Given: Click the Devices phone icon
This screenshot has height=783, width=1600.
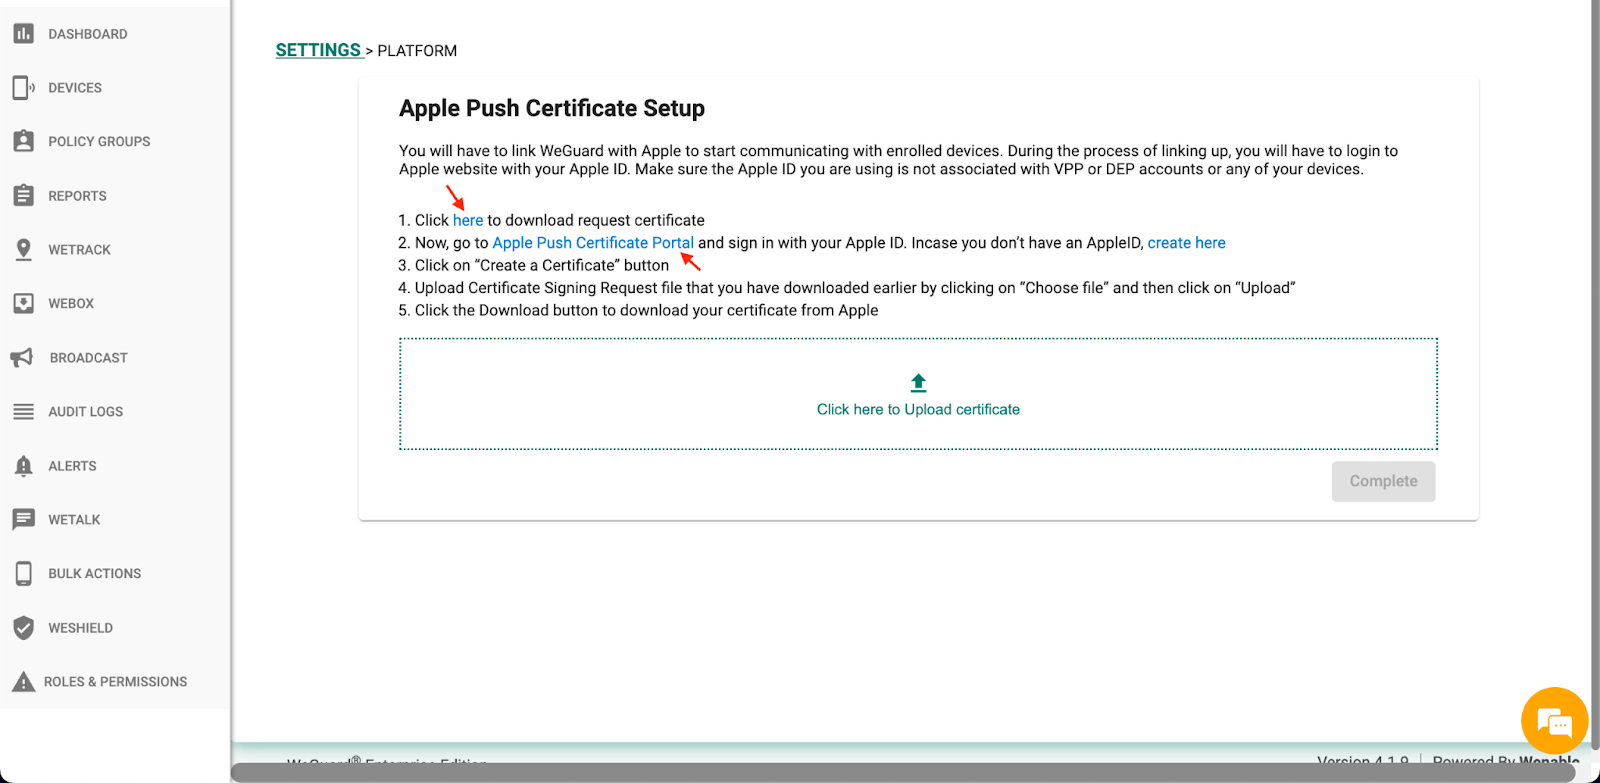Looking at the screenshot, I should (x=24, y=88).
